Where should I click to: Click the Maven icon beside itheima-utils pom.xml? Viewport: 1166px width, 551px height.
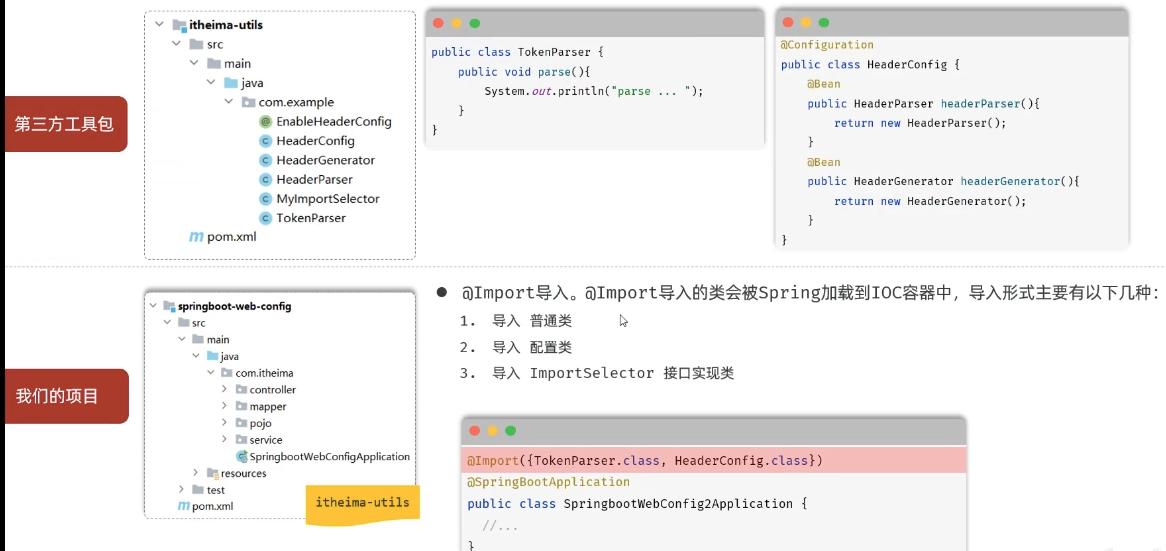[196, 237]
